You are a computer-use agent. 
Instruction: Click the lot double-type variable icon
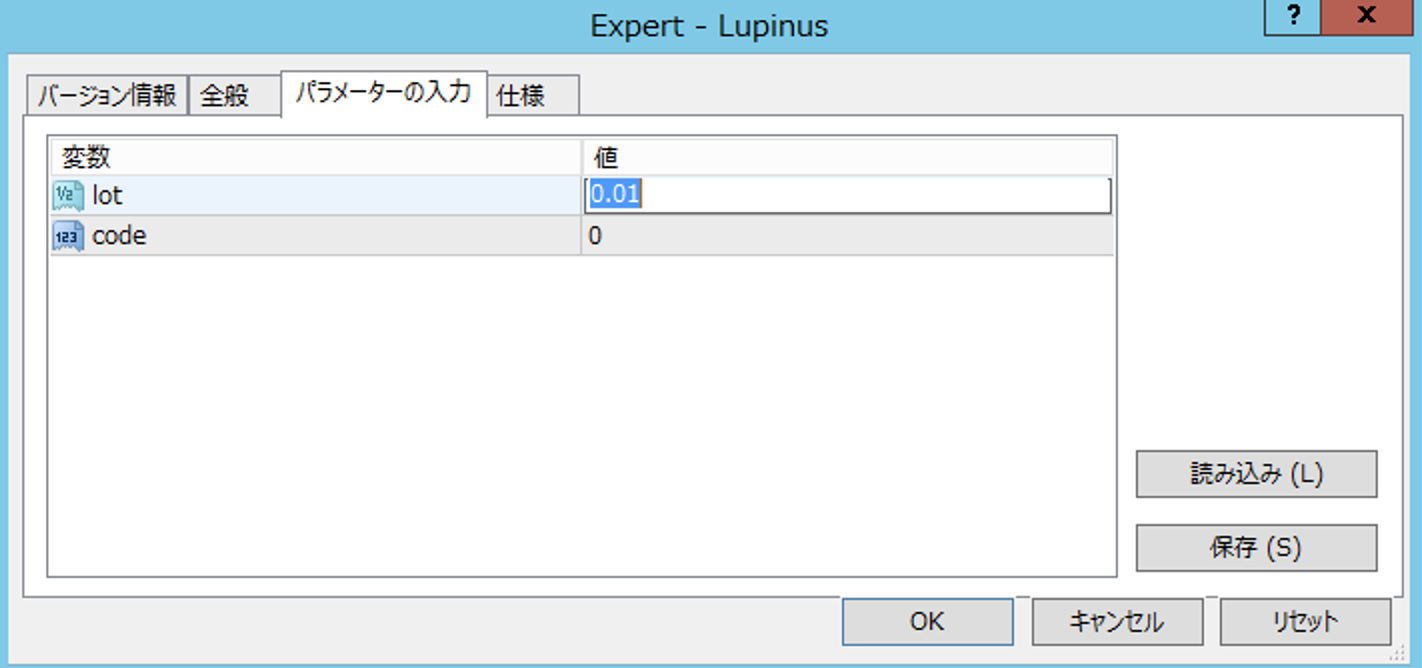pos(68,195)
